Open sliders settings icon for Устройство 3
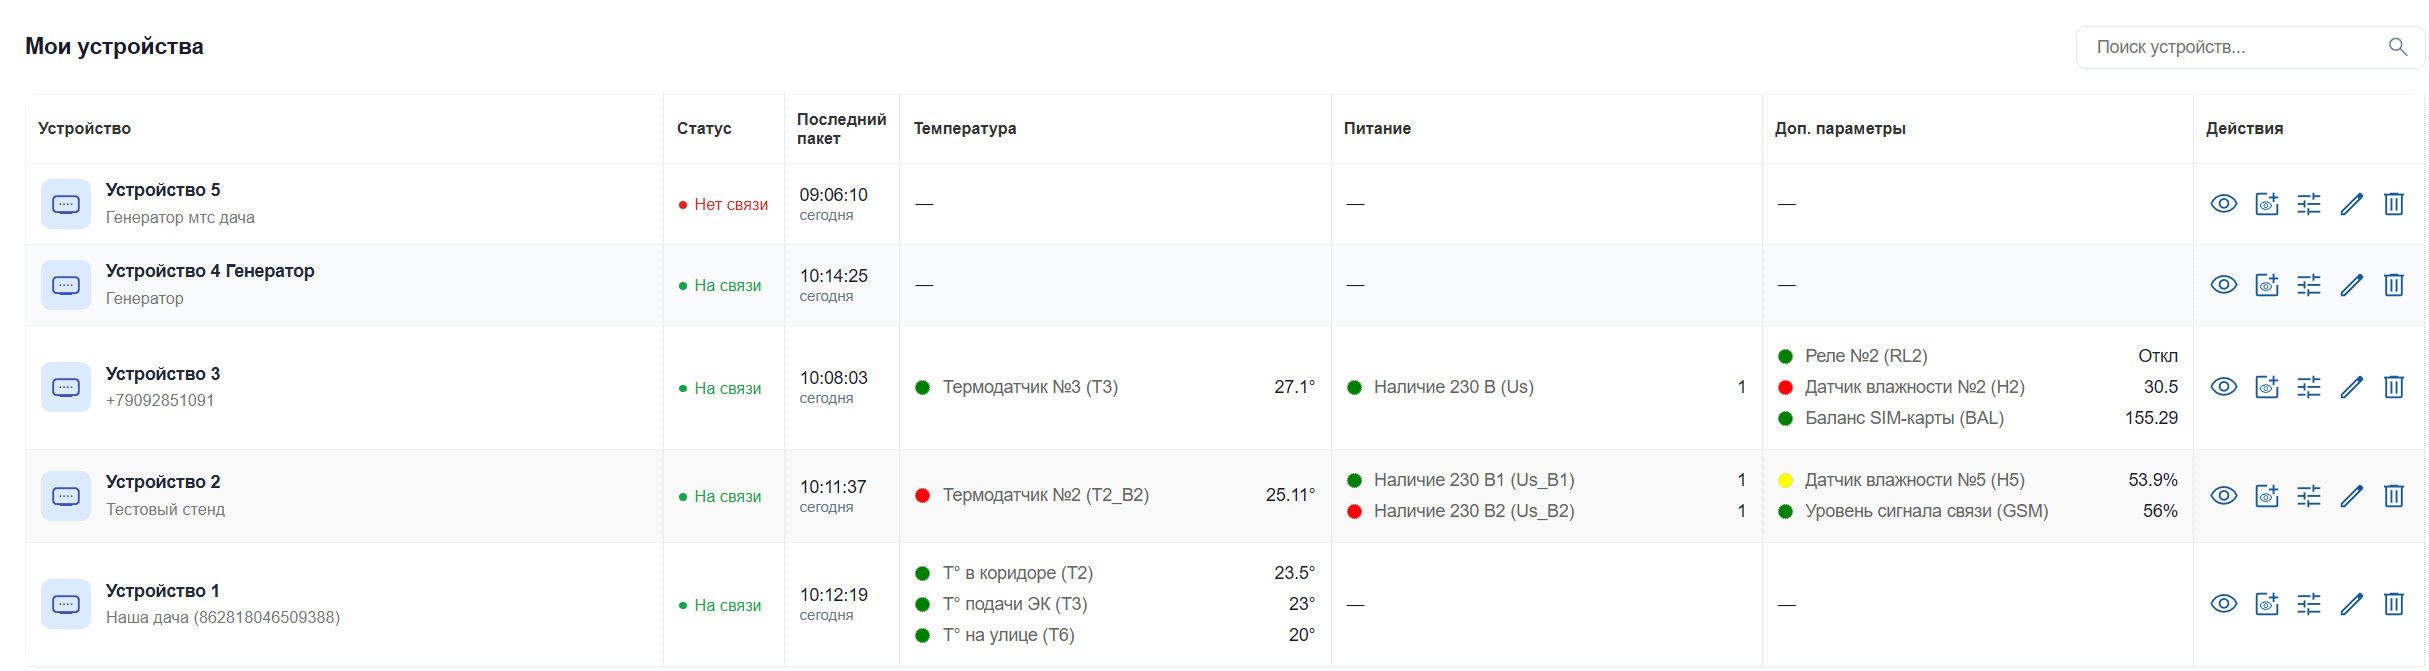This screenshot has height=671, width=2429. (2308, 387)
